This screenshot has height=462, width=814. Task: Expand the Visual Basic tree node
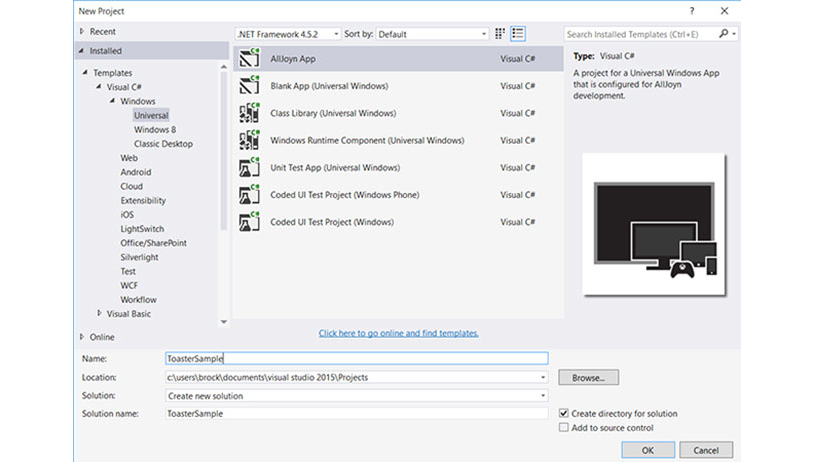click(x=99, y=313)
